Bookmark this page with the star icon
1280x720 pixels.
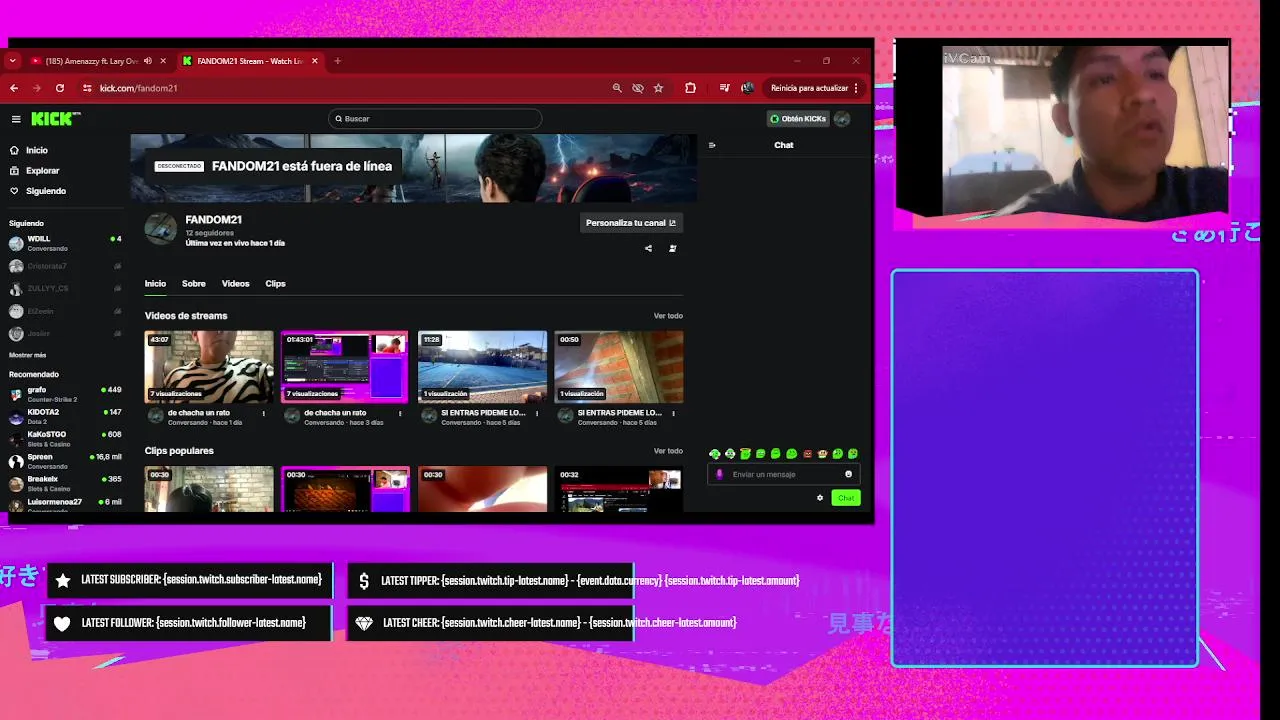click(x=658, y=88)
